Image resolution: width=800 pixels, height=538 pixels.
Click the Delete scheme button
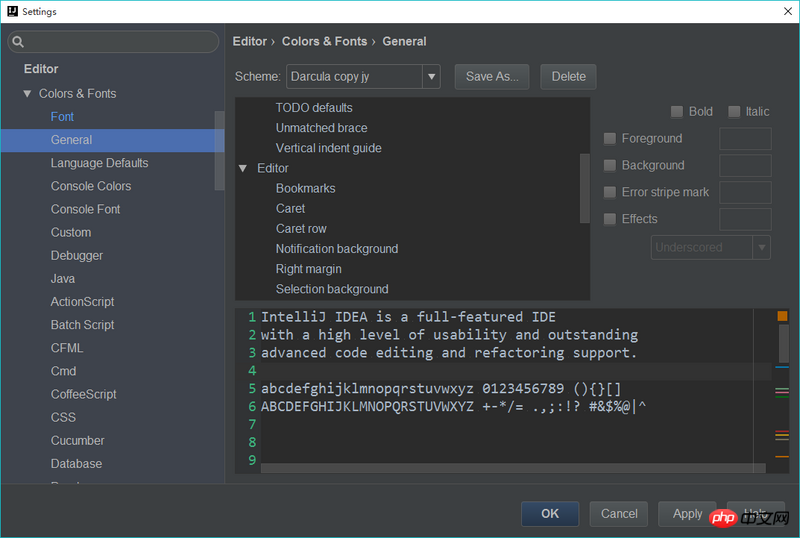(568, 77)
